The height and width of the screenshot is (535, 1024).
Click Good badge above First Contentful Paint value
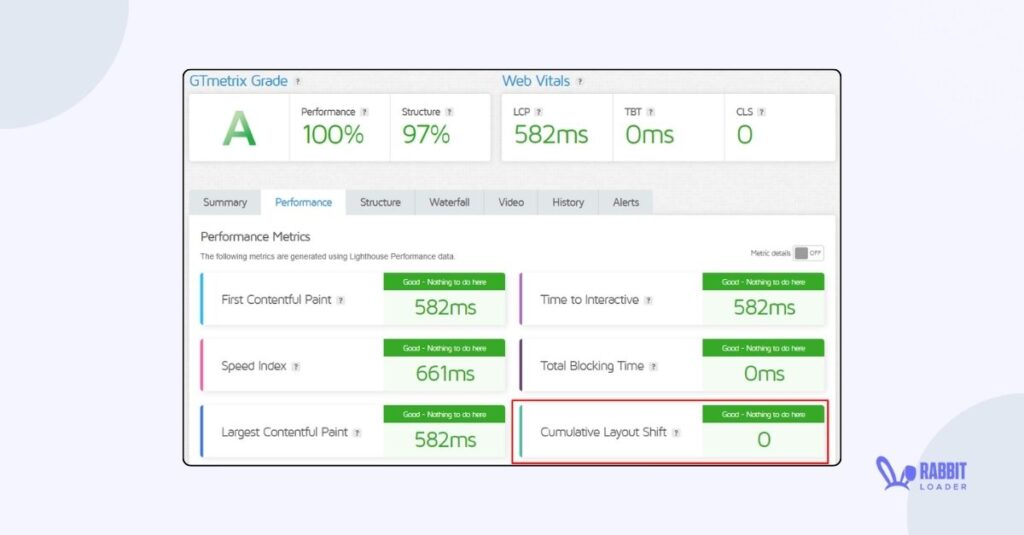[444, 282]
